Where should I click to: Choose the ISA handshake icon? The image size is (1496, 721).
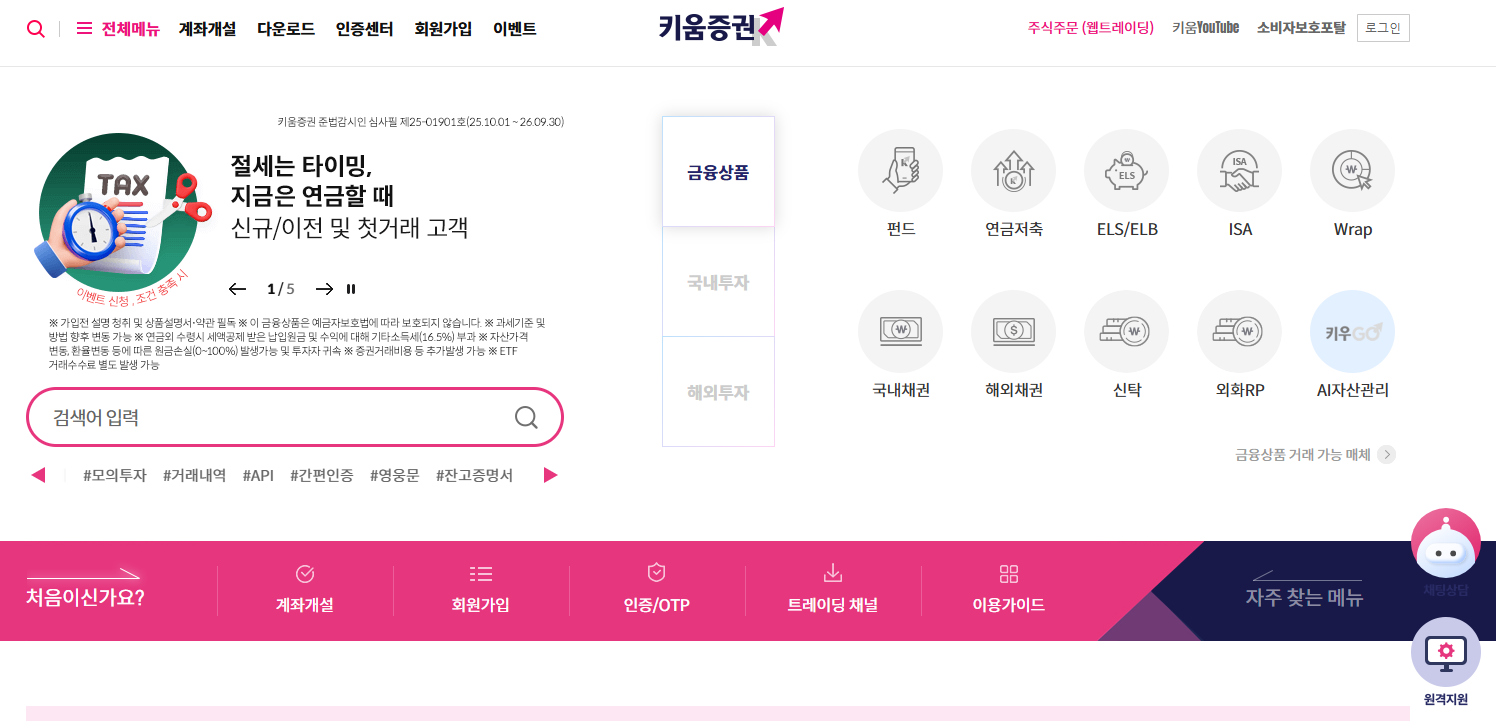point(1239,170)
